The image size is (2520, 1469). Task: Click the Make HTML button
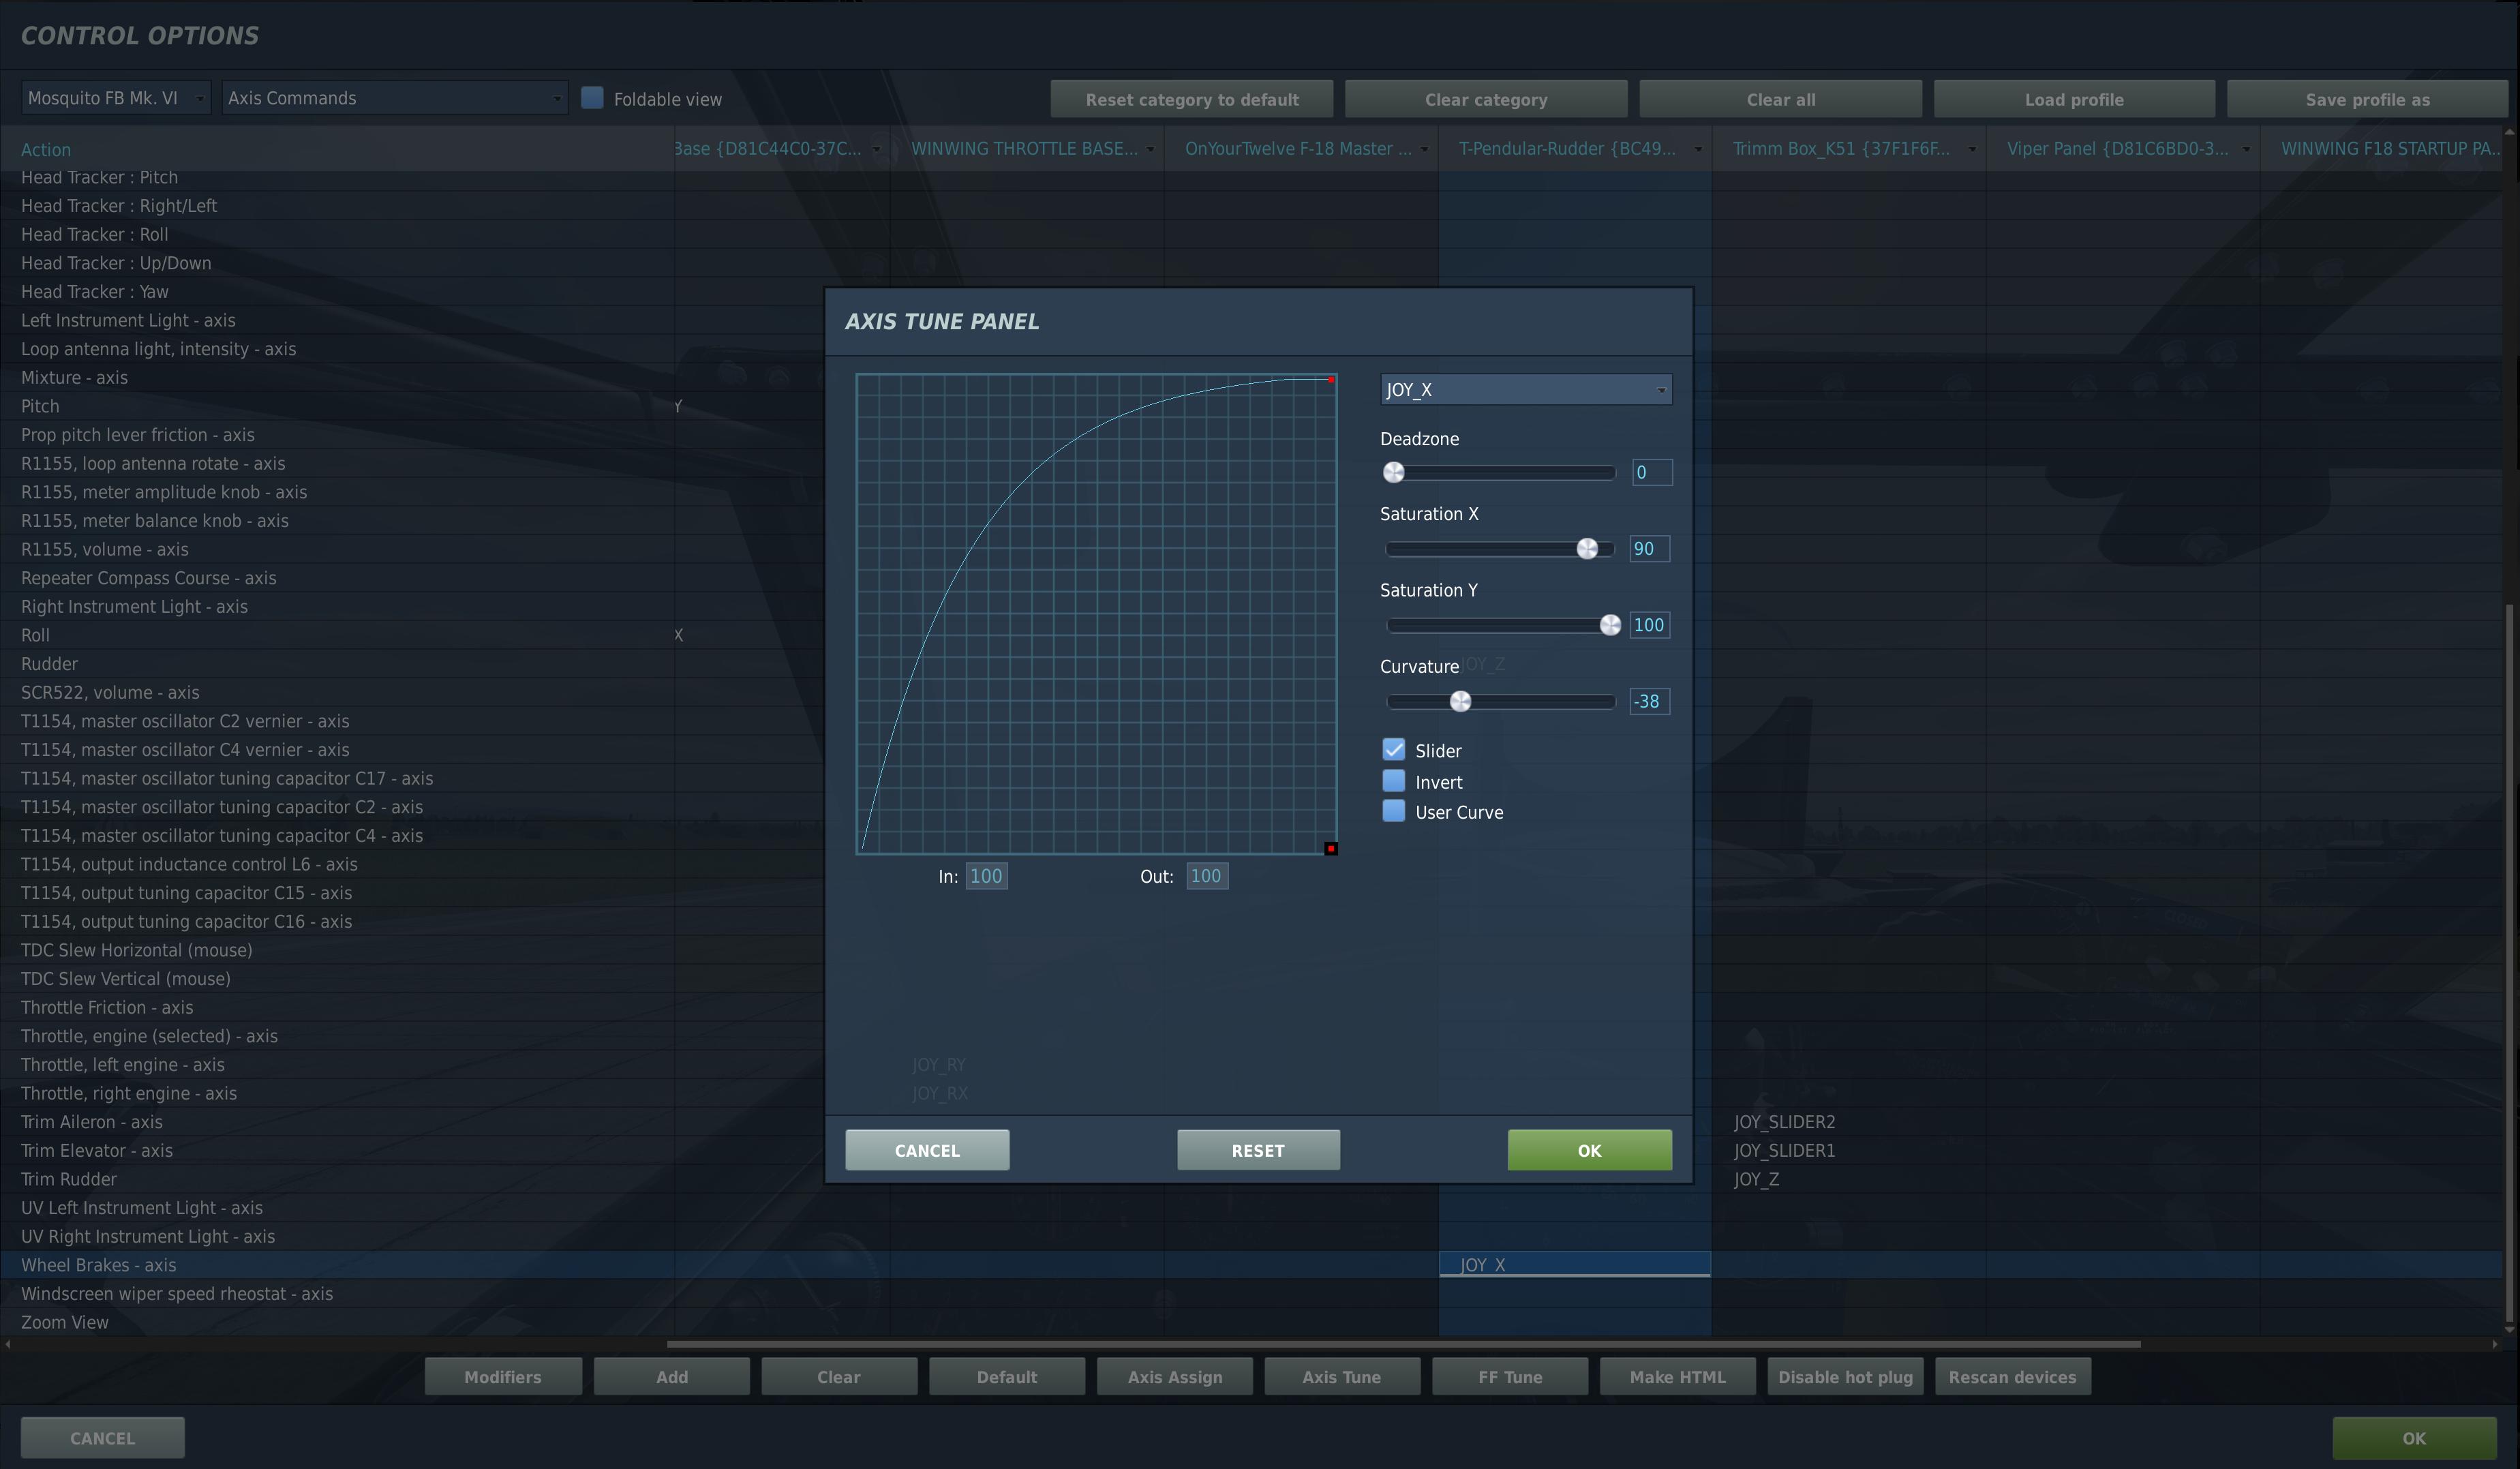click(1677, 1376)
